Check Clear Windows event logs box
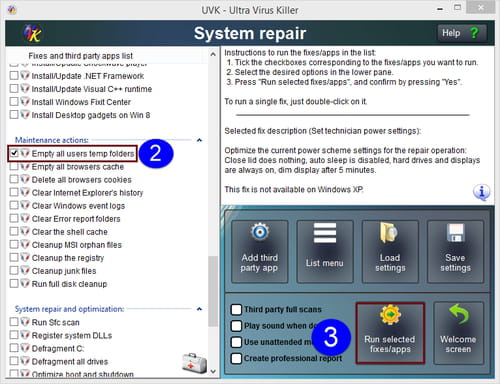The image size is (500, 384). (14, 205)
